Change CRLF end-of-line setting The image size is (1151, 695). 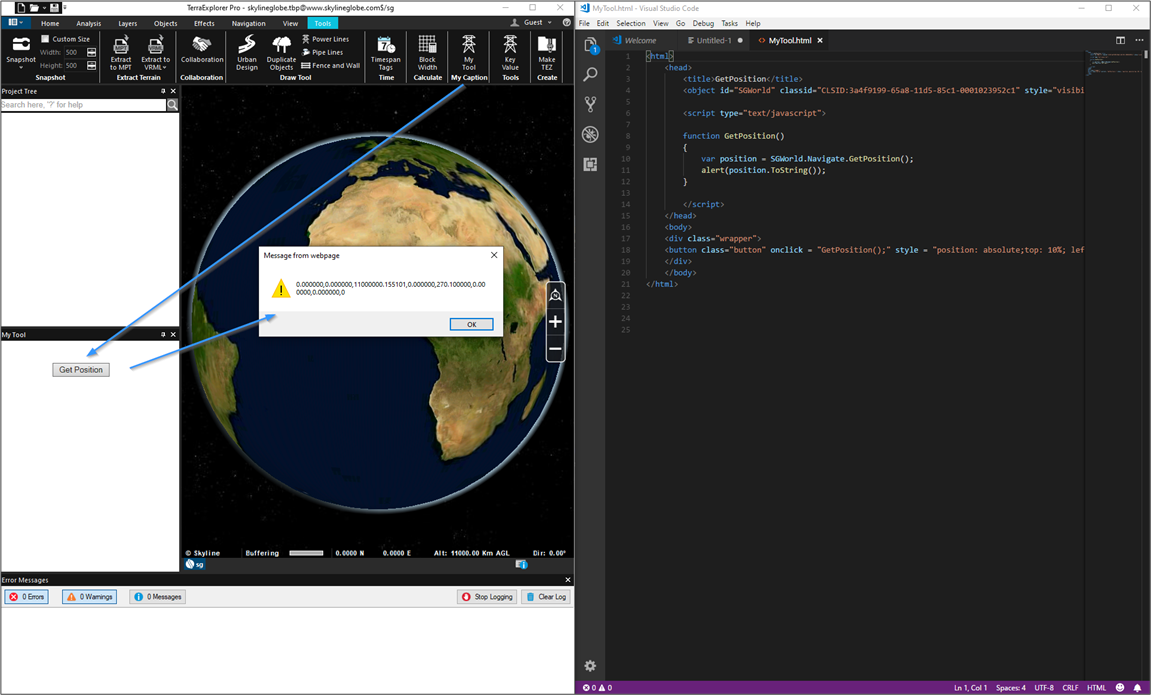[1070, 688]
